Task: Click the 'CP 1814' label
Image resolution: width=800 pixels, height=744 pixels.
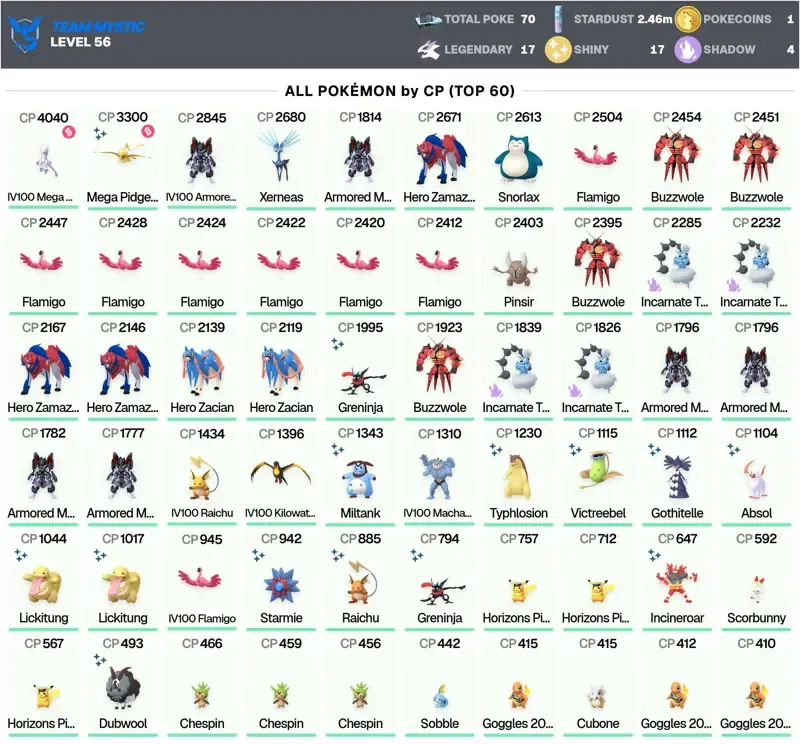Action: (360, 117)
